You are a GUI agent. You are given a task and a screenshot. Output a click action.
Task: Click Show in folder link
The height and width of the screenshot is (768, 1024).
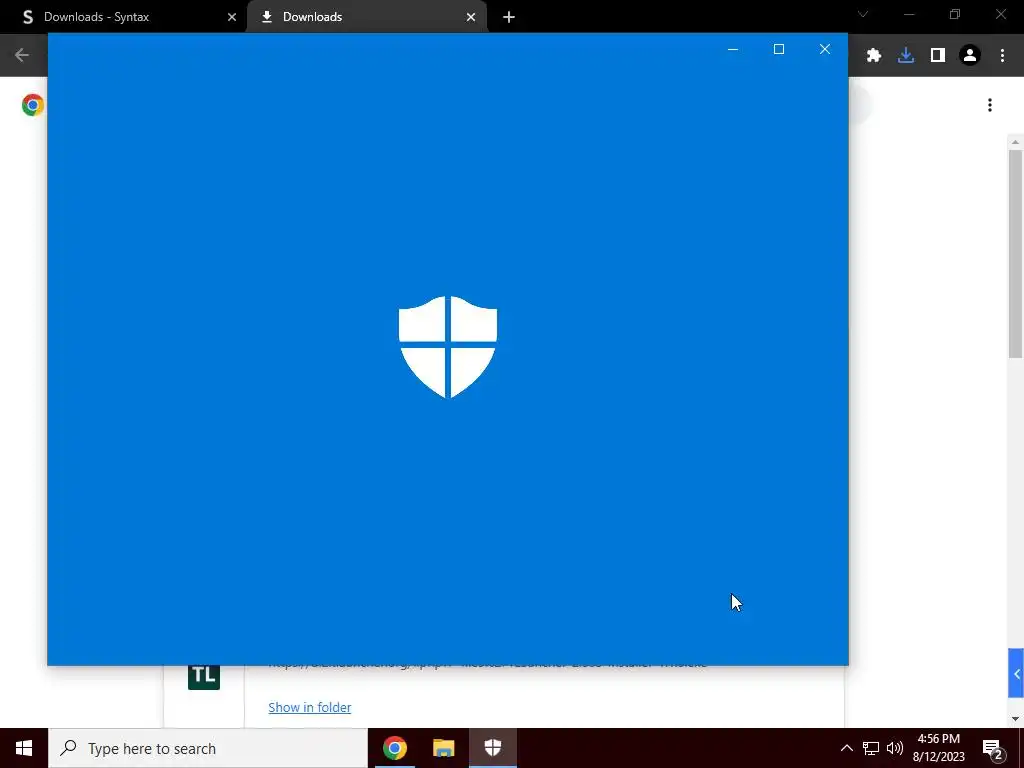pyautogui.click(x=310, y=707)
